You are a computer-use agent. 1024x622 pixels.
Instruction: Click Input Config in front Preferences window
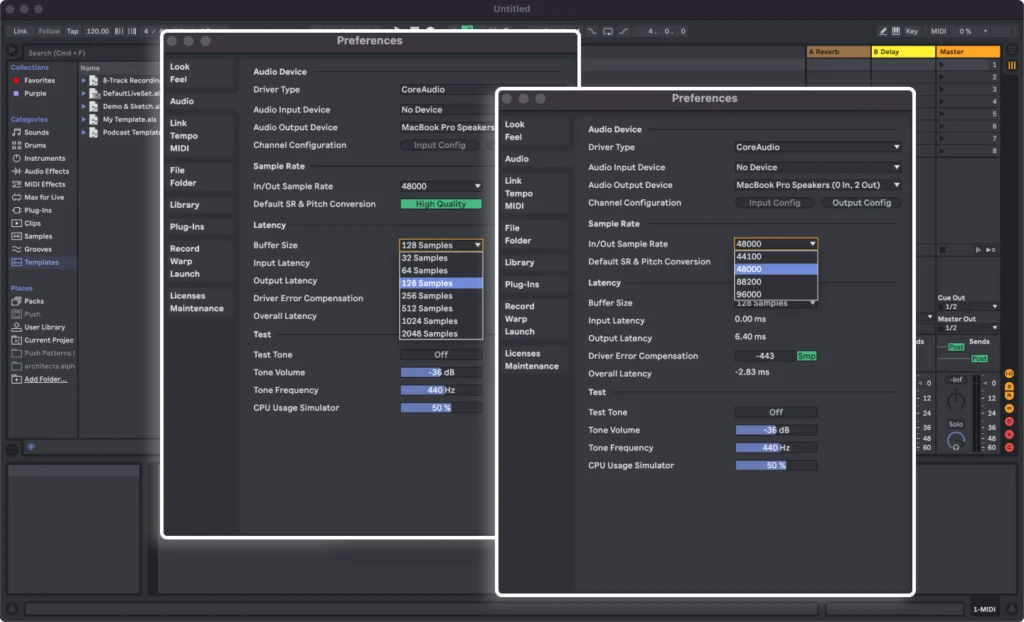[x=774, y=203]
